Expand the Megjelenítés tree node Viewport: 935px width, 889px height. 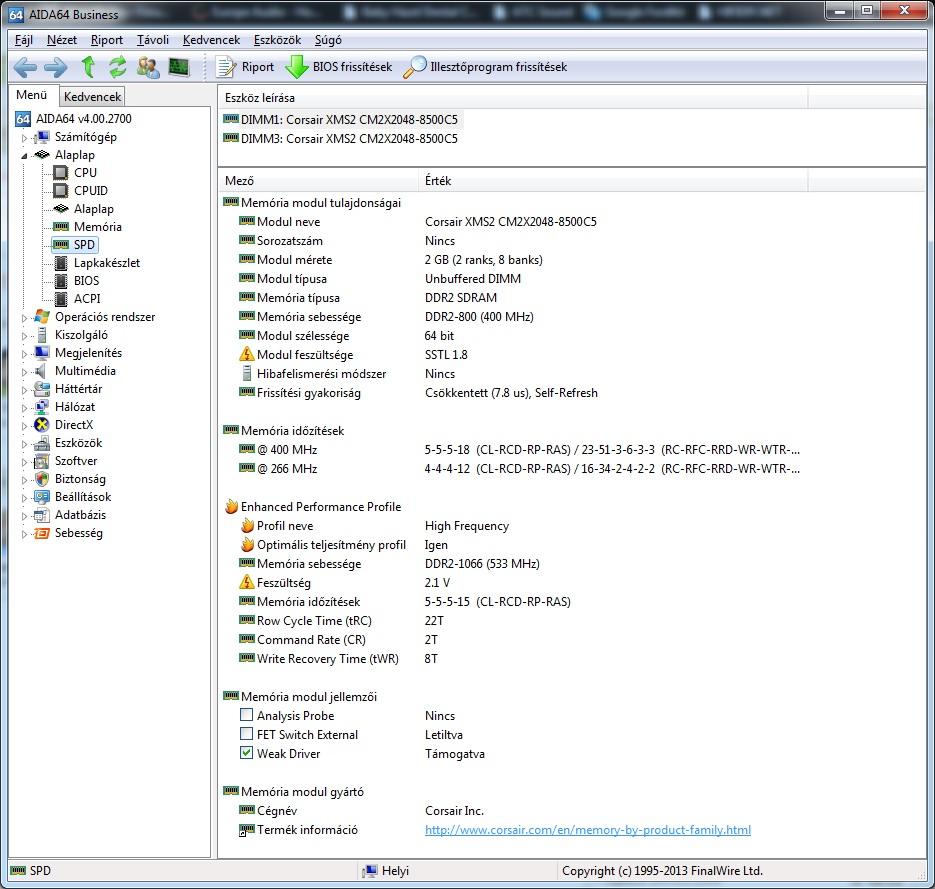(24, 354)
